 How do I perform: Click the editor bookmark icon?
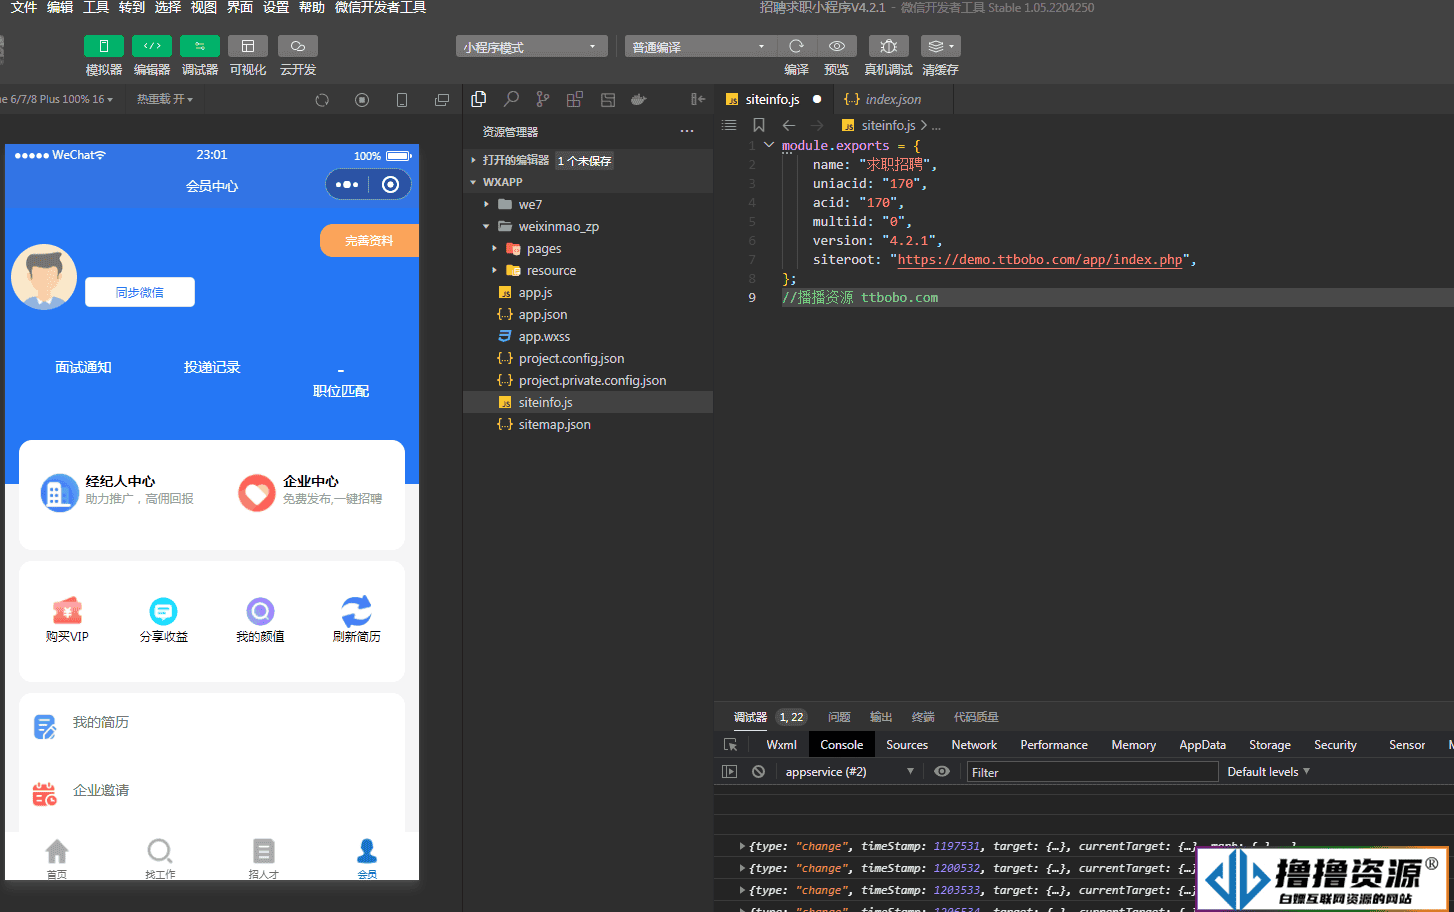click(x=759, y=125)
